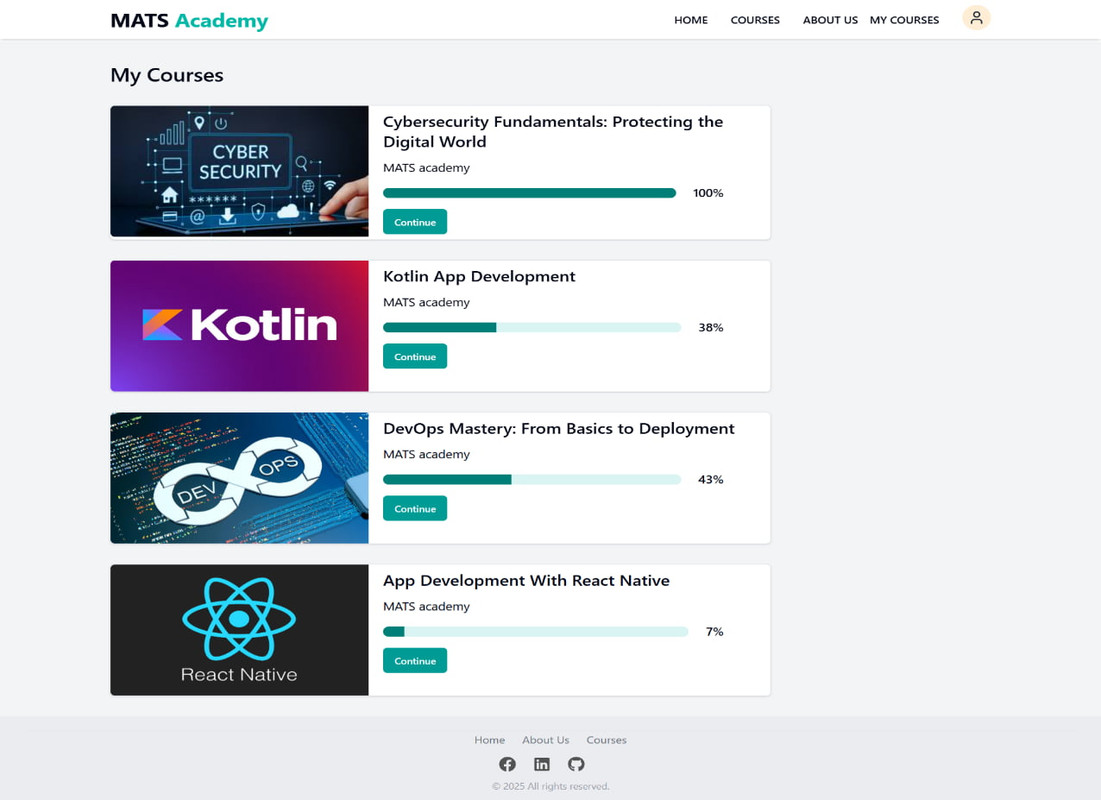1101x800 pixels.
Task: Open the user profile avatar icon
Action: 976,18
